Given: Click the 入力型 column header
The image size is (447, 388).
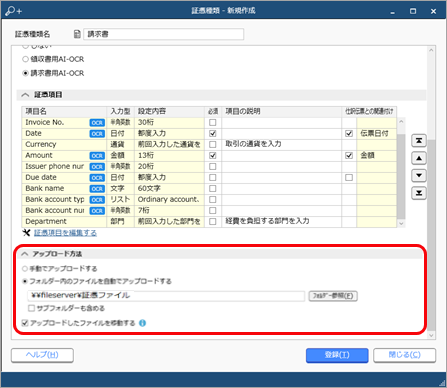Looking at the screenshot, I should [x=120, y=112].
